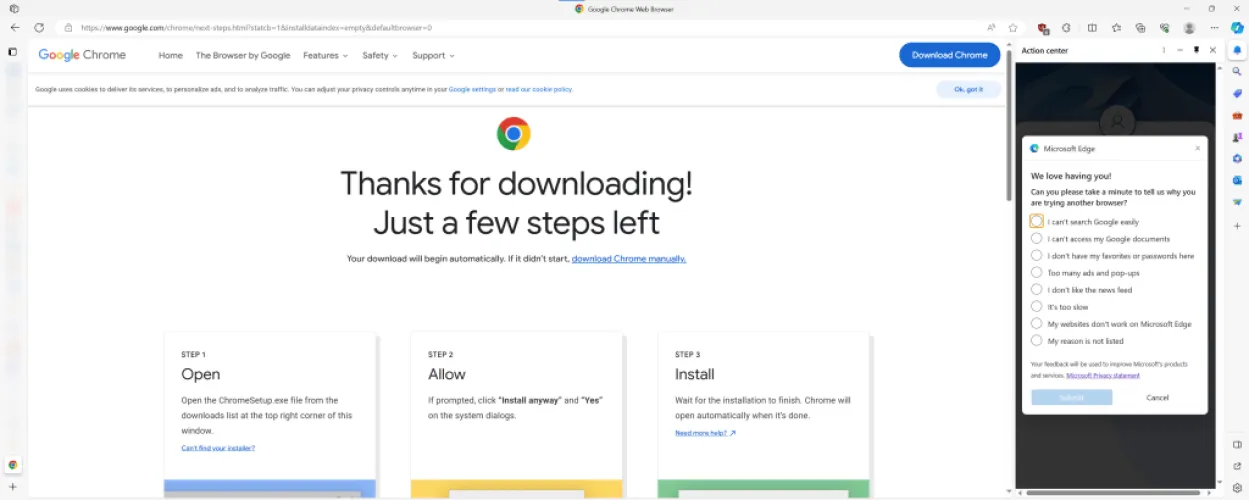Select "I can't search Google easily" option
The width and height of the screenshot is (1249, 500).
1037,222
